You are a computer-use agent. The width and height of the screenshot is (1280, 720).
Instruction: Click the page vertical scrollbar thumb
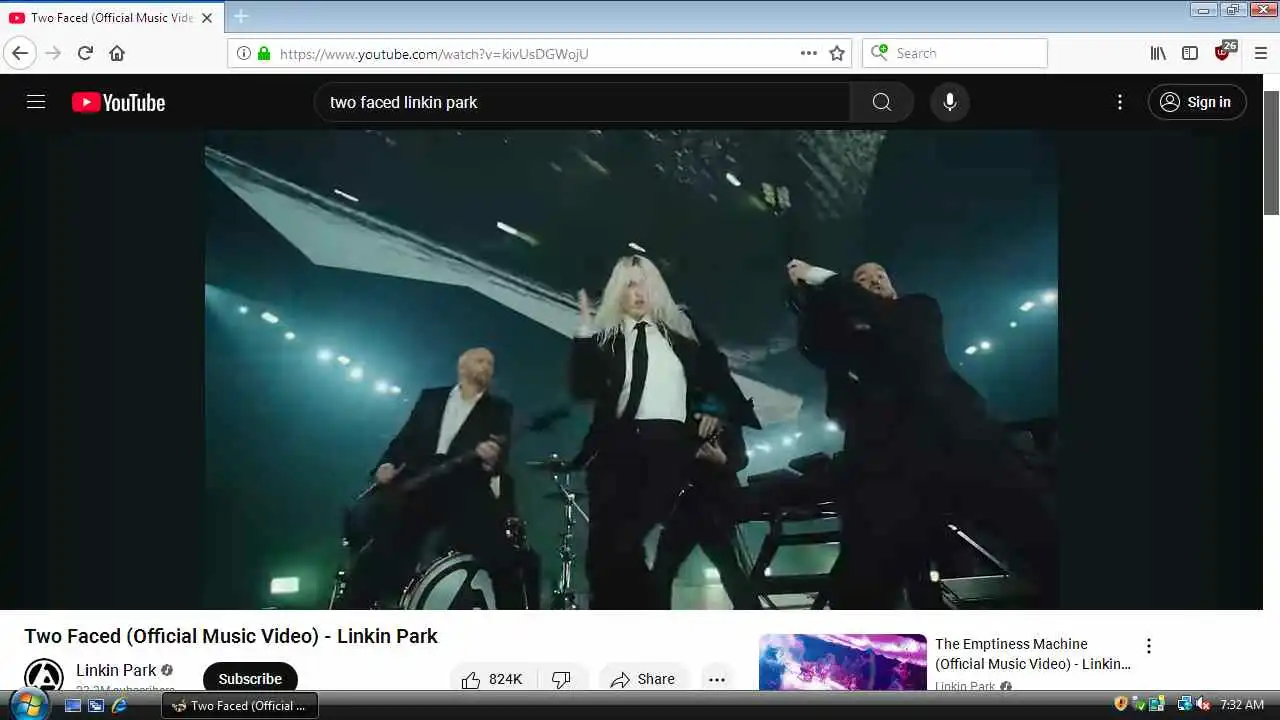(x=1271, y=152)
